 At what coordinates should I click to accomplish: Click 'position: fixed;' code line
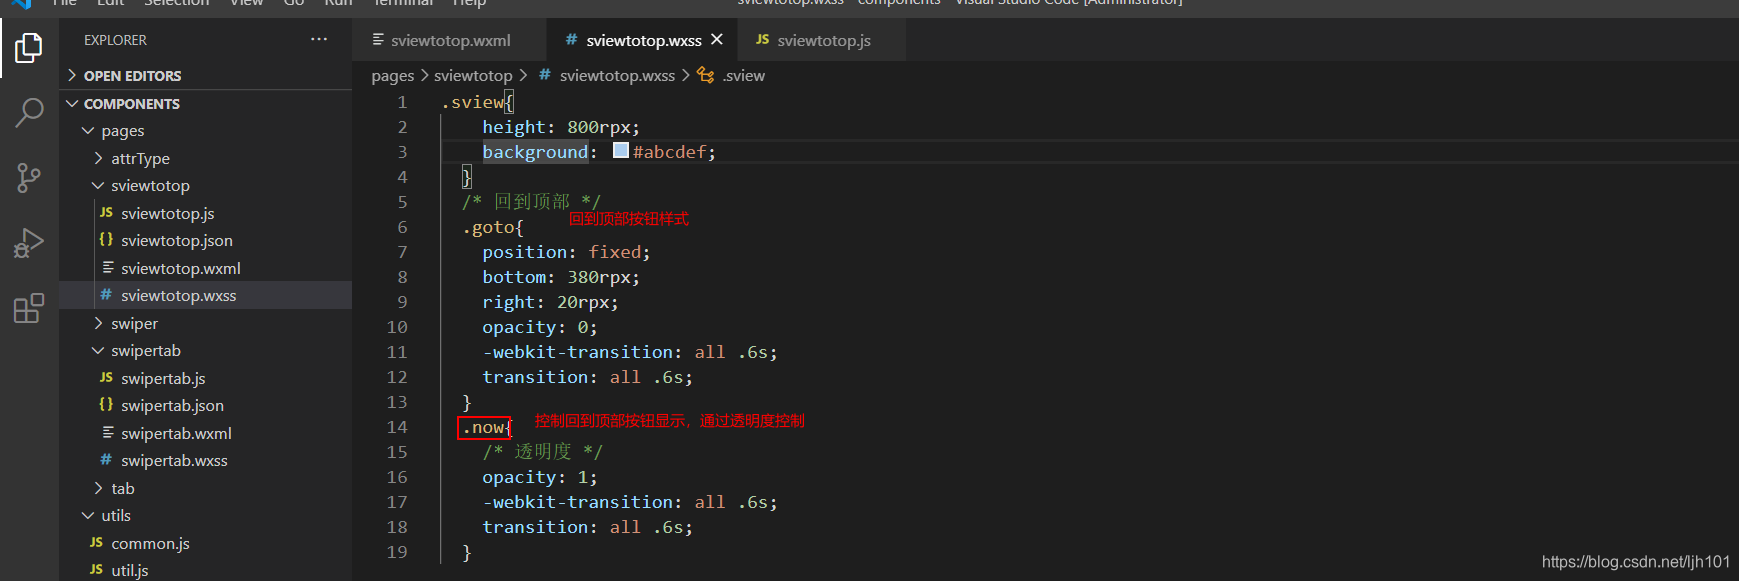tap(566, 252)
